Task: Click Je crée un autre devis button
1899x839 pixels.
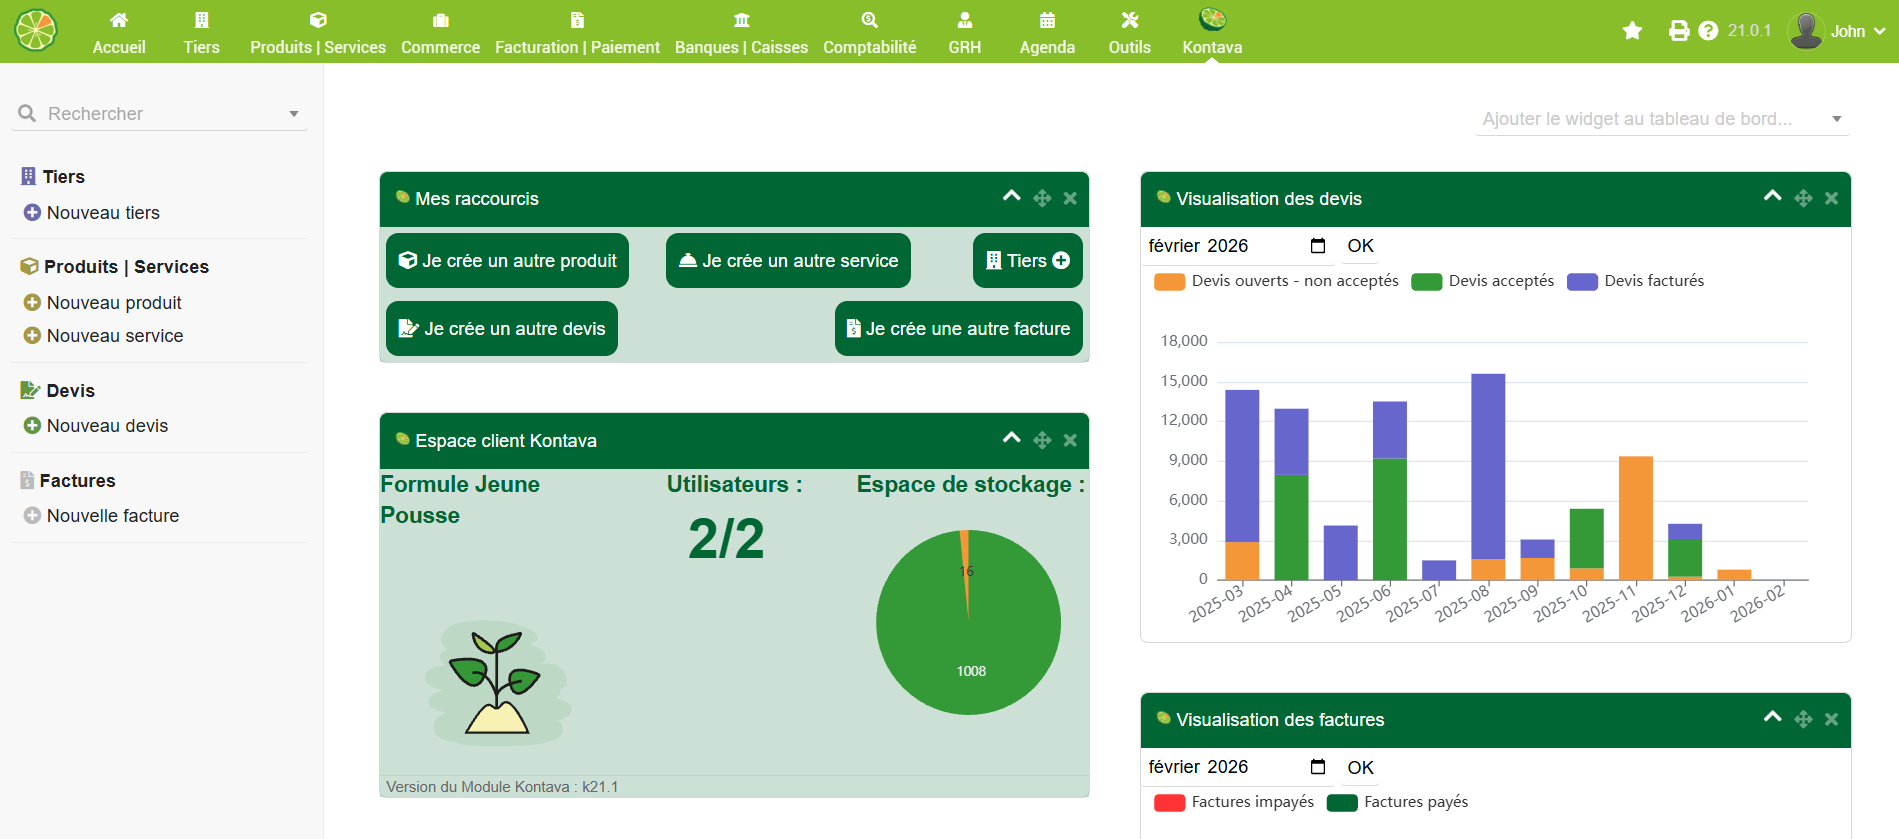Action: pos(502,329)
